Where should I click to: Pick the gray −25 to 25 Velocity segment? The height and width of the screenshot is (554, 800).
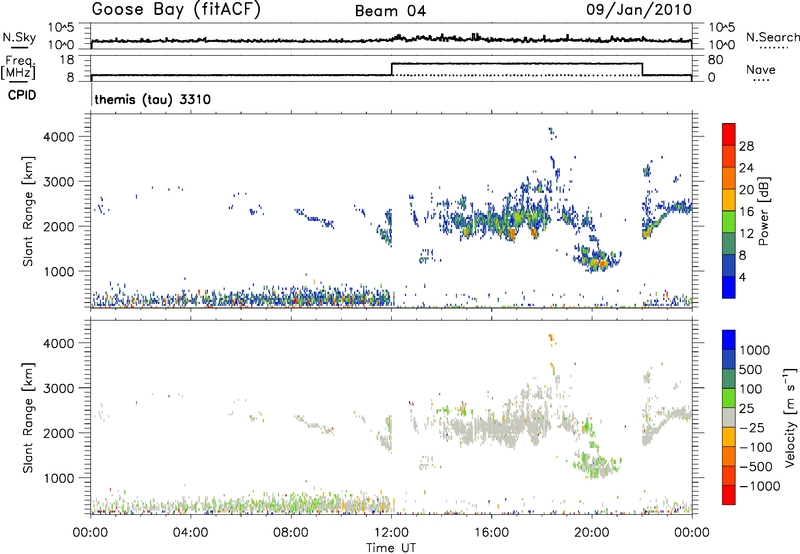tap(729, 418)
